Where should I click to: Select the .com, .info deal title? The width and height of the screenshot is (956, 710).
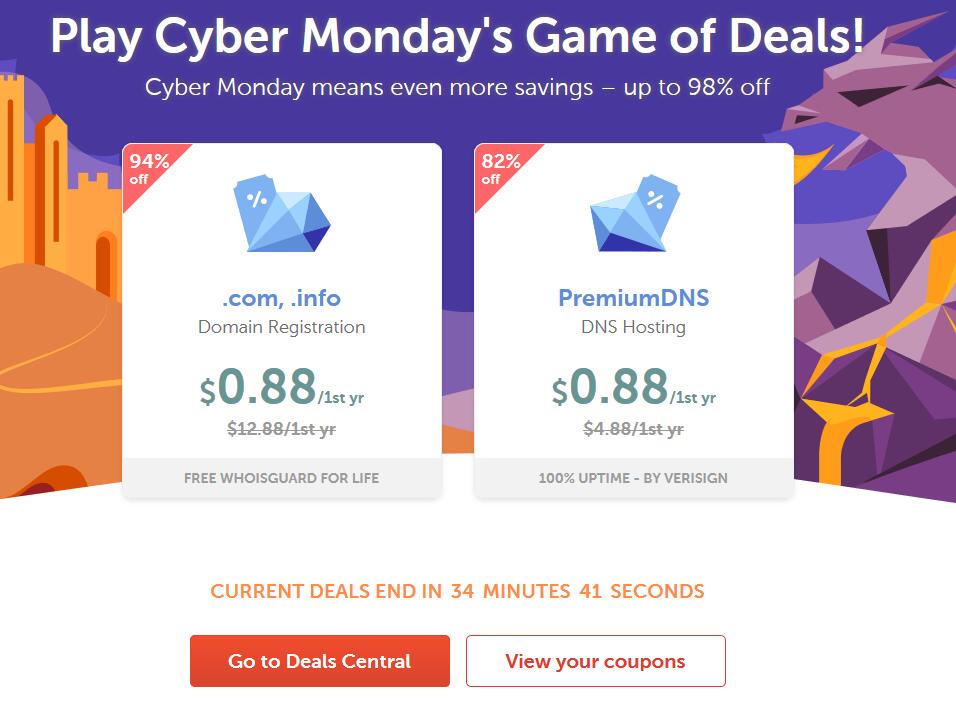pyautogui.click(x=282, y=298)
